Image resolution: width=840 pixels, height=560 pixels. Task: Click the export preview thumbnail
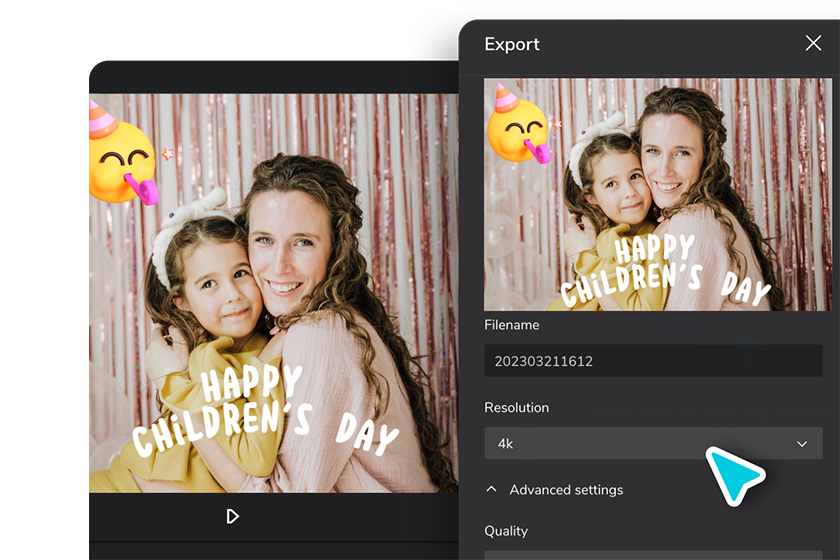pyautogui.click(x=658, y=195)
